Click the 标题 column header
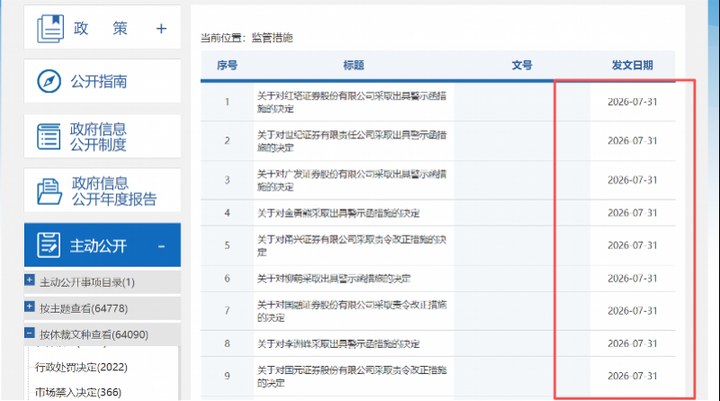Image resolution: width=720 pixels, height=401 pixels. 354,65
